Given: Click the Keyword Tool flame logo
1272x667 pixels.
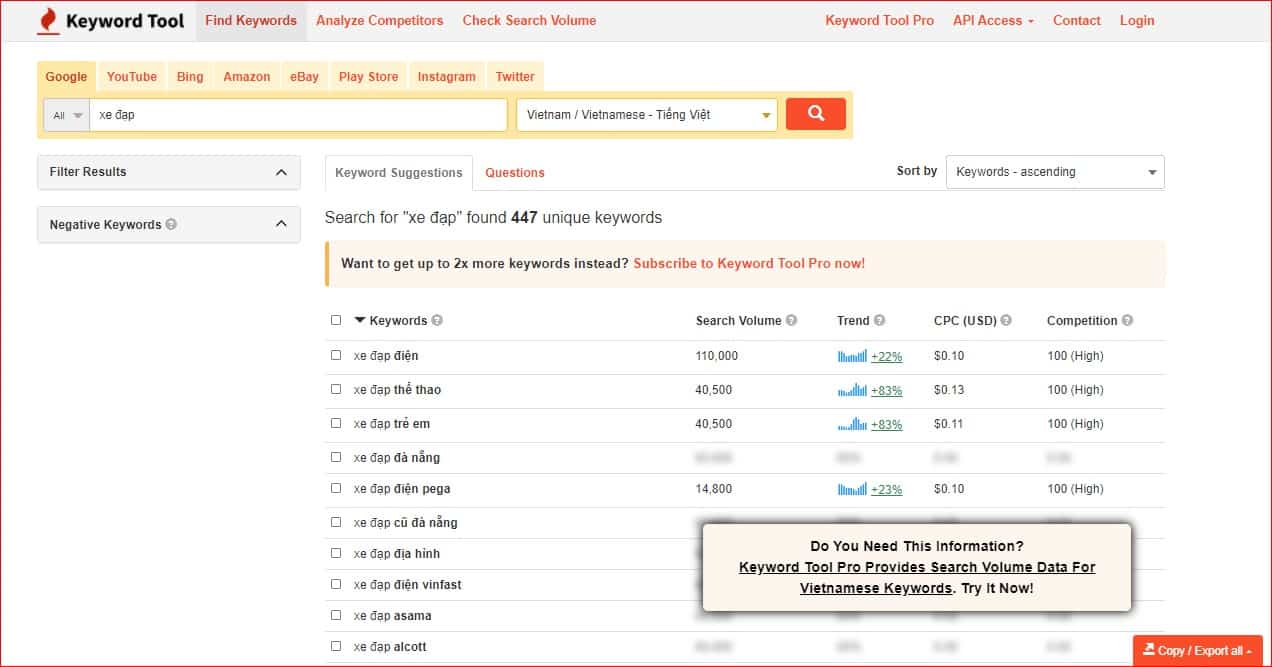Looking at the screenshot, I should tap(48, 21).
